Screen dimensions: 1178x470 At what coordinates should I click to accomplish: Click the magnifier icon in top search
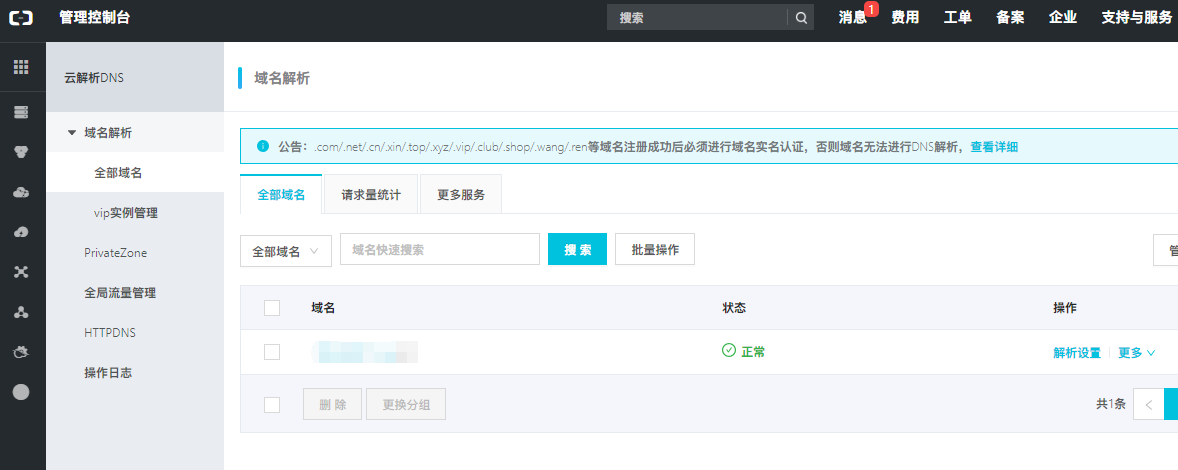(801, 18)
